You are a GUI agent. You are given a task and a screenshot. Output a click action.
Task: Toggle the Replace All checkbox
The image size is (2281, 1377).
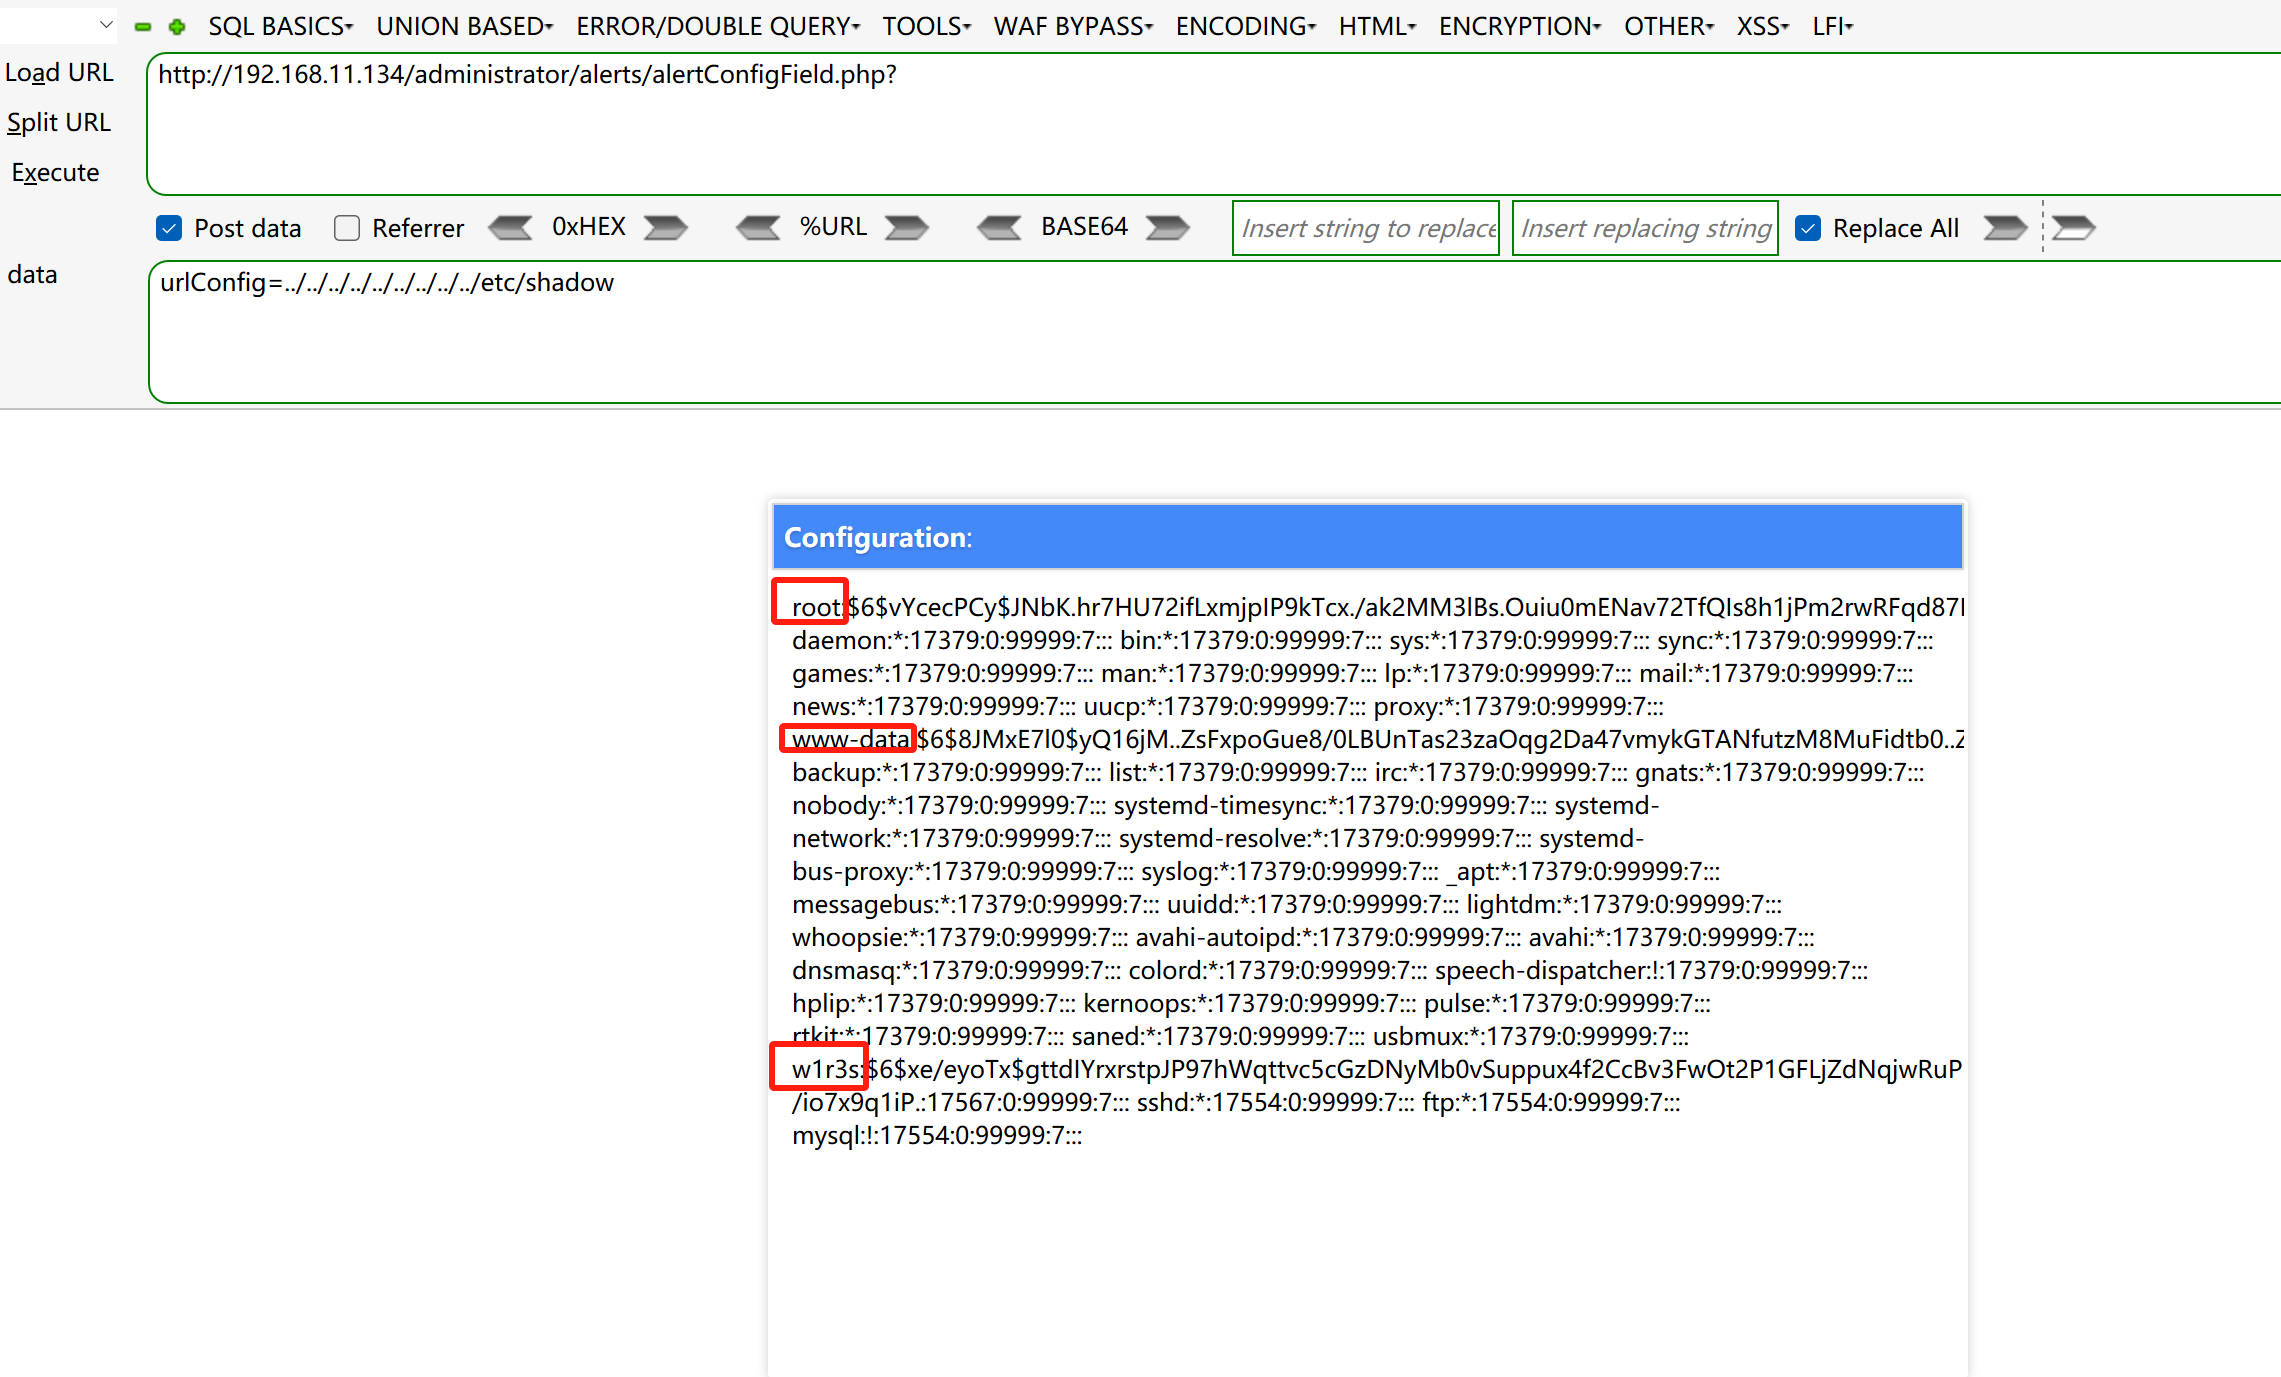pyautogui.click(x=1808, y=228)
